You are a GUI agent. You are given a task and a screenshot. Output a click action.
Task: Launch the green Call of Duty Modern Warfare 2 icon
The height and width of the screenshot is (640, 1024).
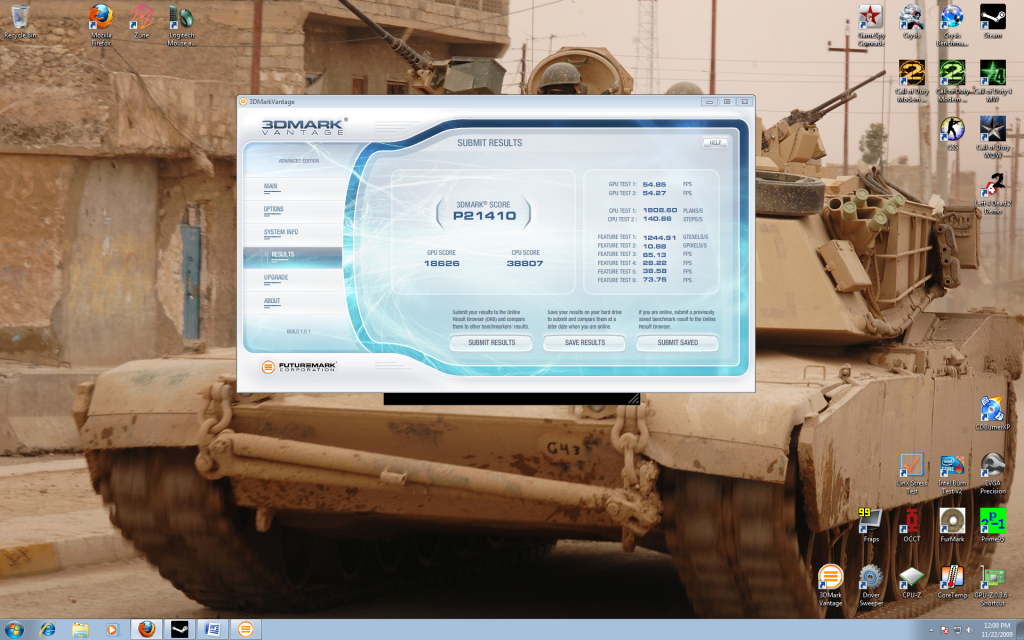[952, 81]
